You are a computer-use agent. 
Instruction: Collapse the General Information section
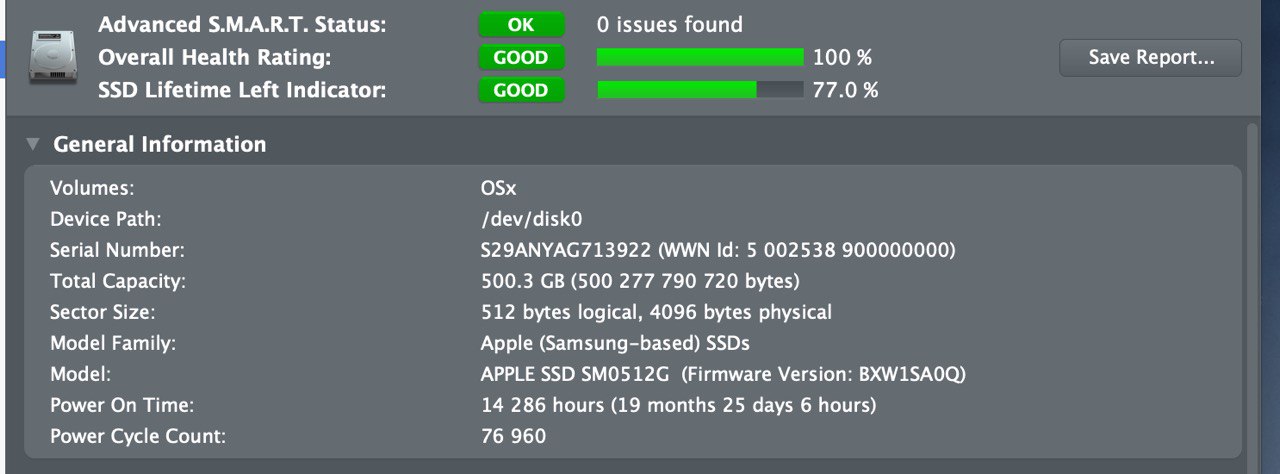click(33, 145)
